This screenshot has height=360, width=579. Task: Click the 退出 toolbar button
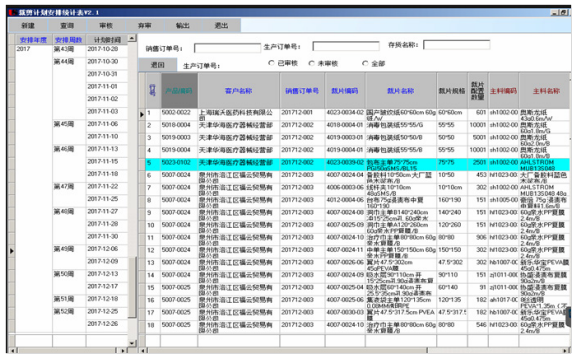(221, 25)
